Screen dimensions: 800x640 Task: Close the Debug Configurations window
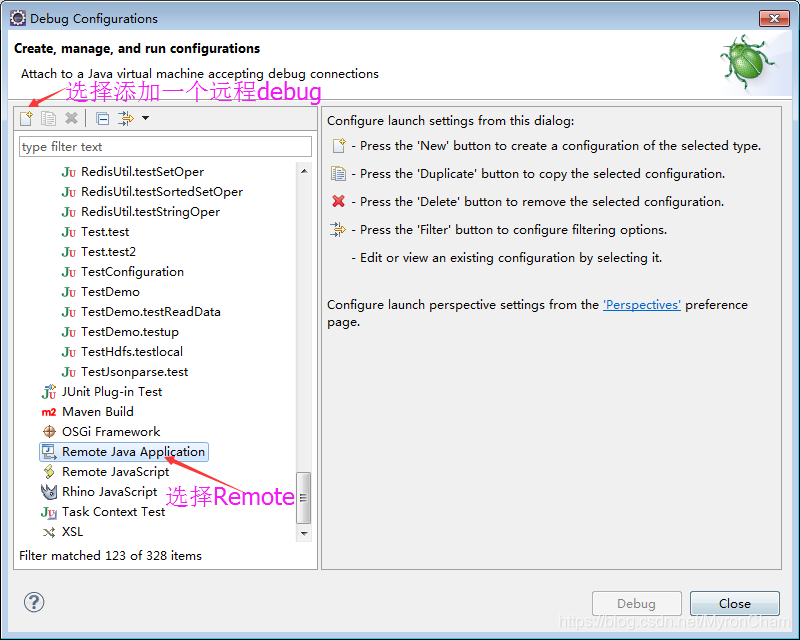point(774,18)
